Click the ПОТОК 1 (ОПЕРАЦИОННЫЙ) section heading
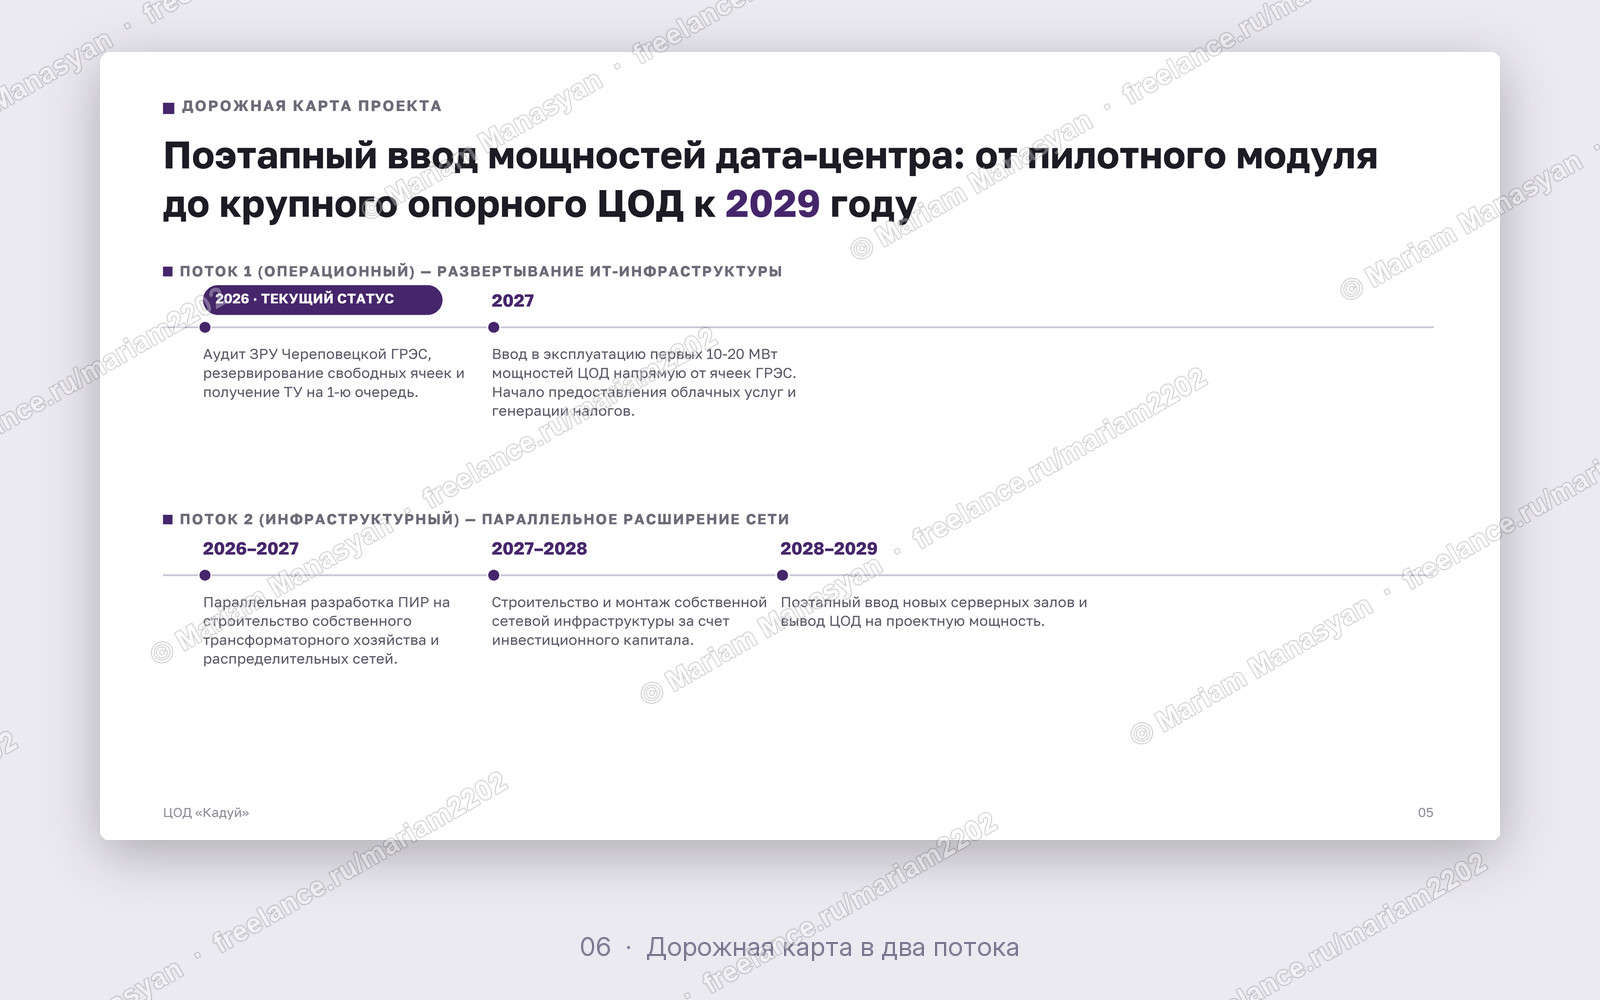Viewport: 1600px width, 1000px height. [480, 271]
